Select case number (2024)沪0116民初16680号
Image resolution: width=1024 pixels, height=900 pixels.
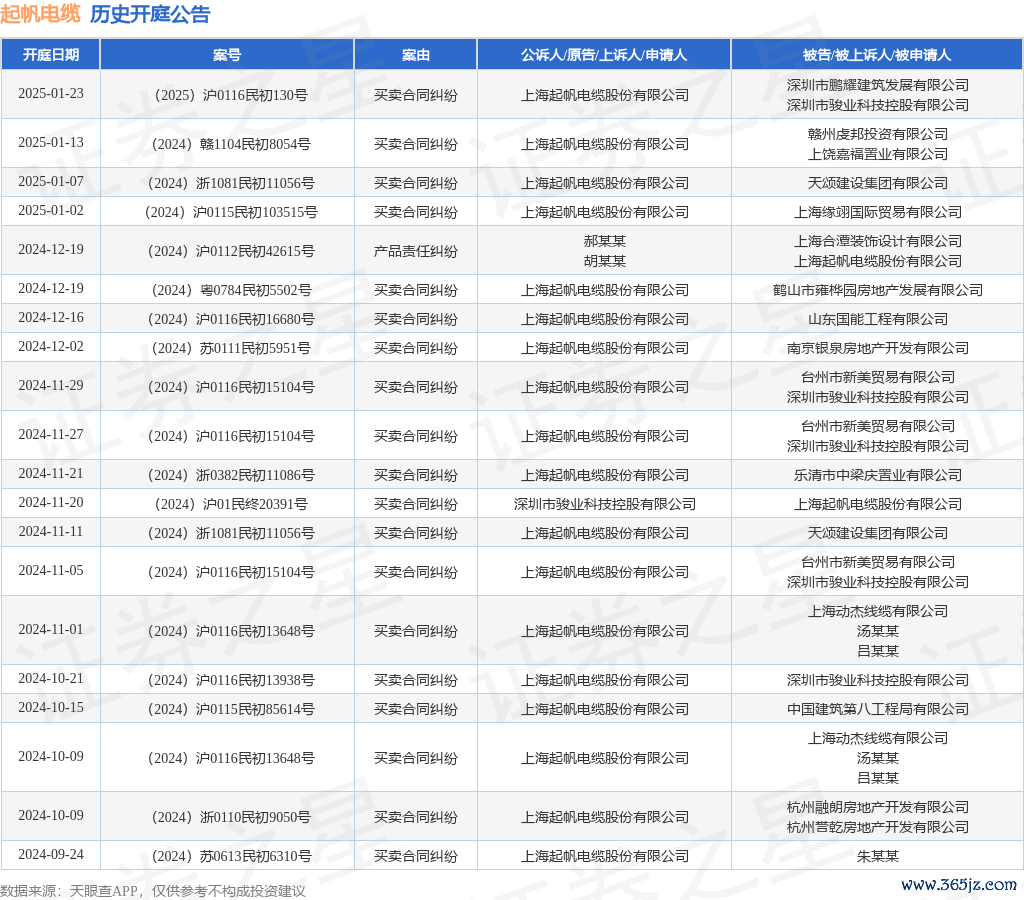(x=231, y=319)
